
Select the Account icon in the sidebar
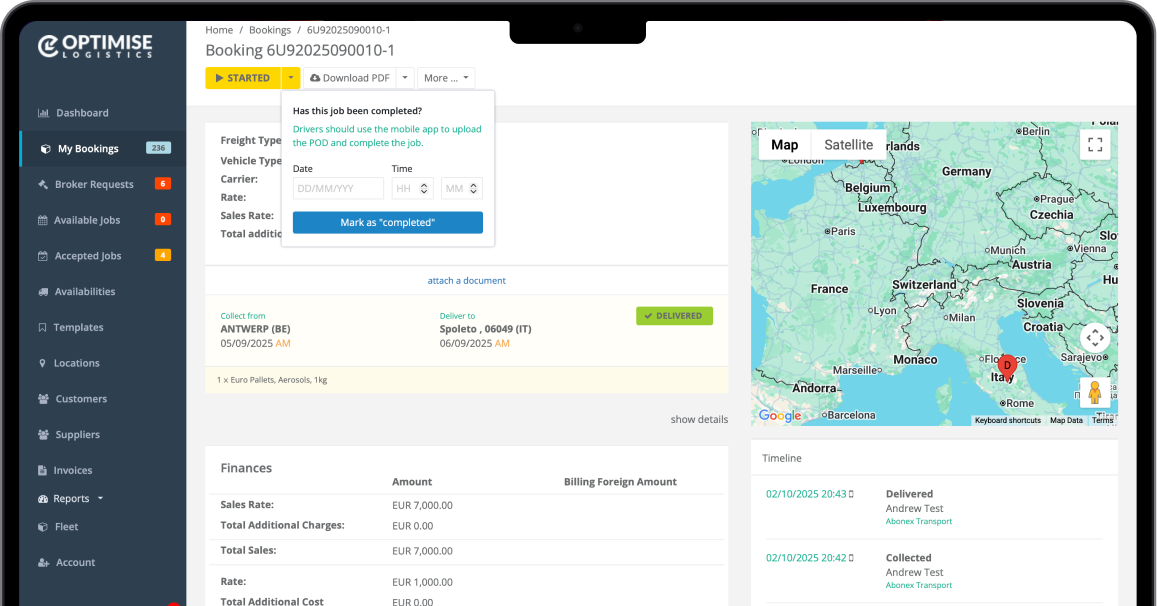pyautogui.click(x=44, y=562)
